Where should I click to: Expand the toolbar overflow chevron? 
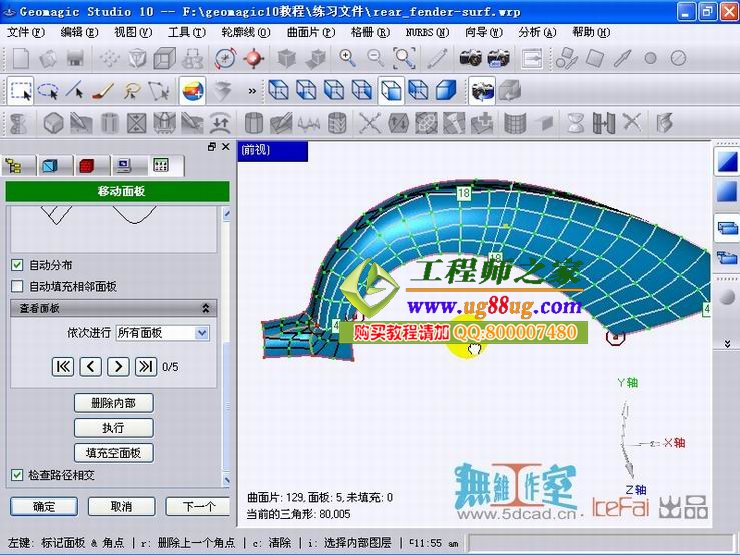(251, 91)
